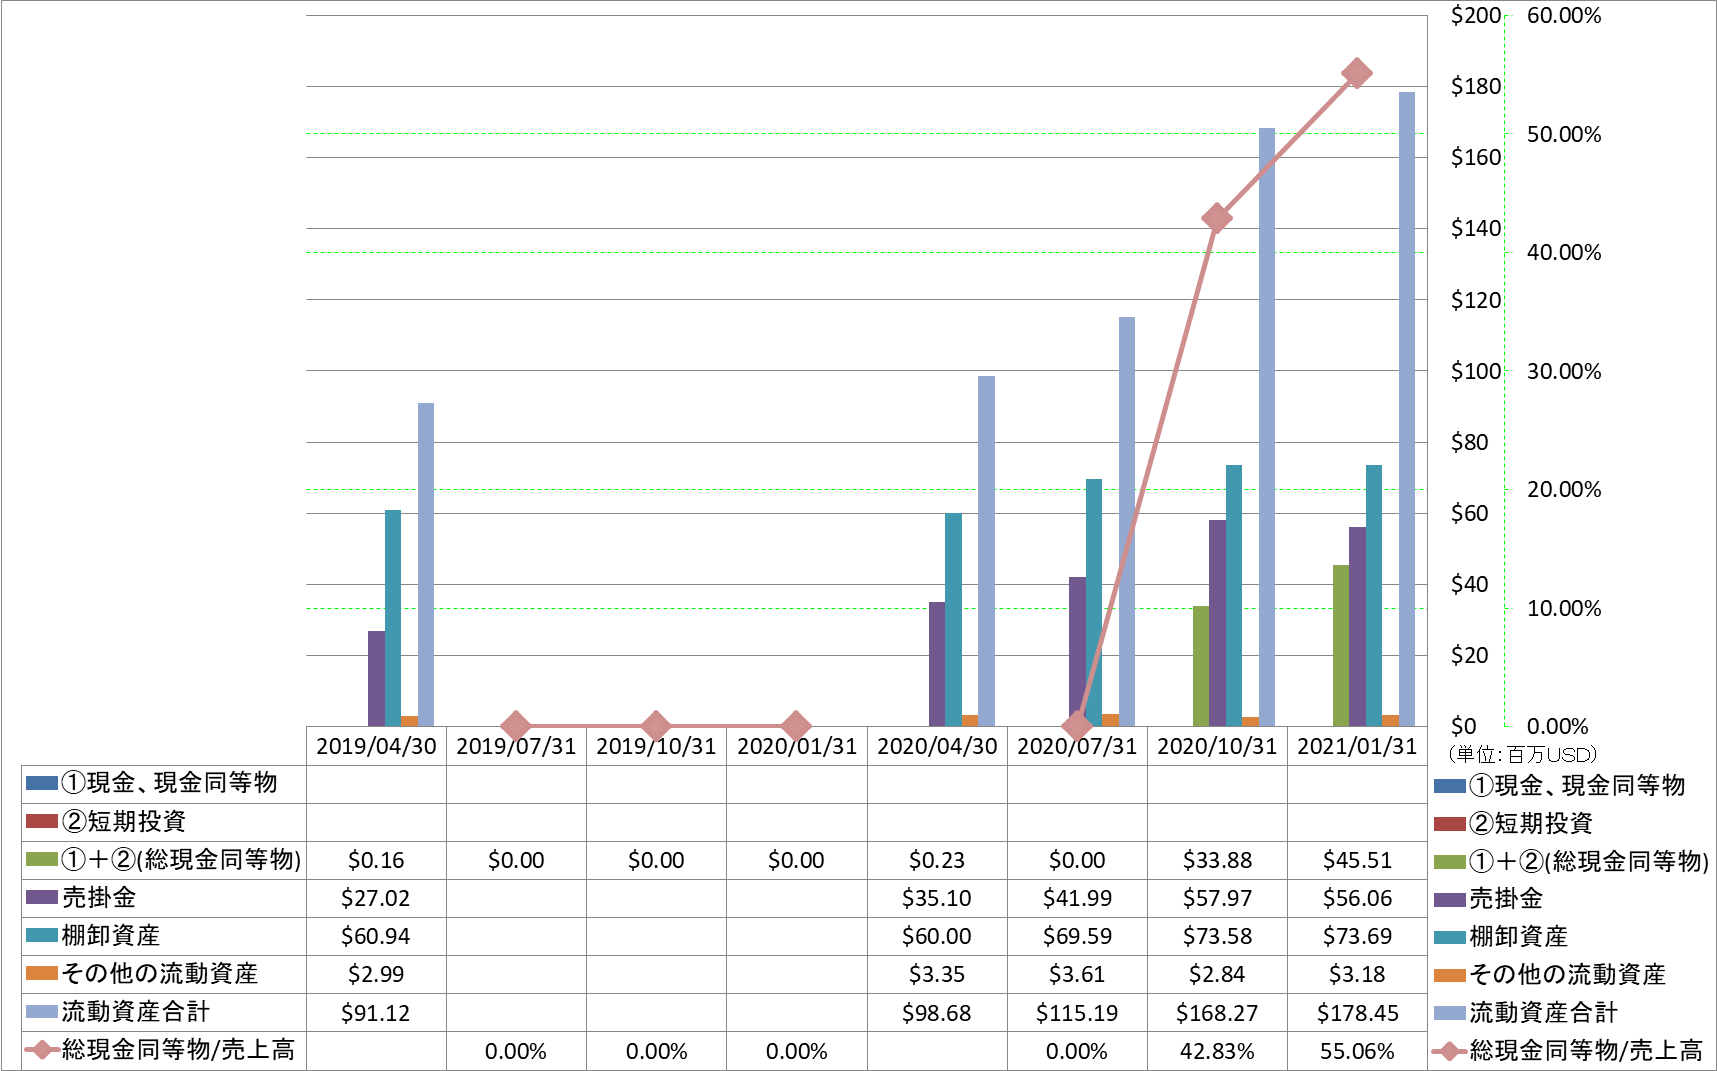Select the 流動資産合計 row header in the data table

(164, 1012)
